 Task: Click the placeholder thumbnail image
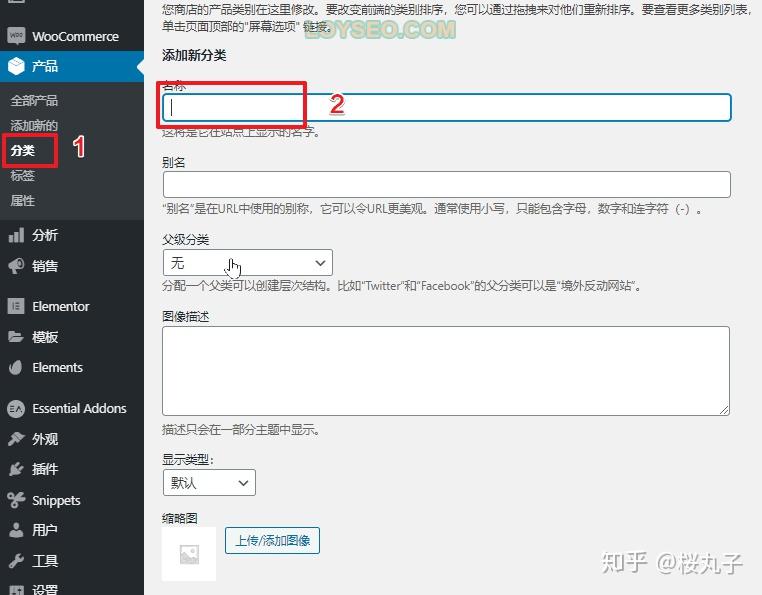pyautogui.click(x=189, y=554)
